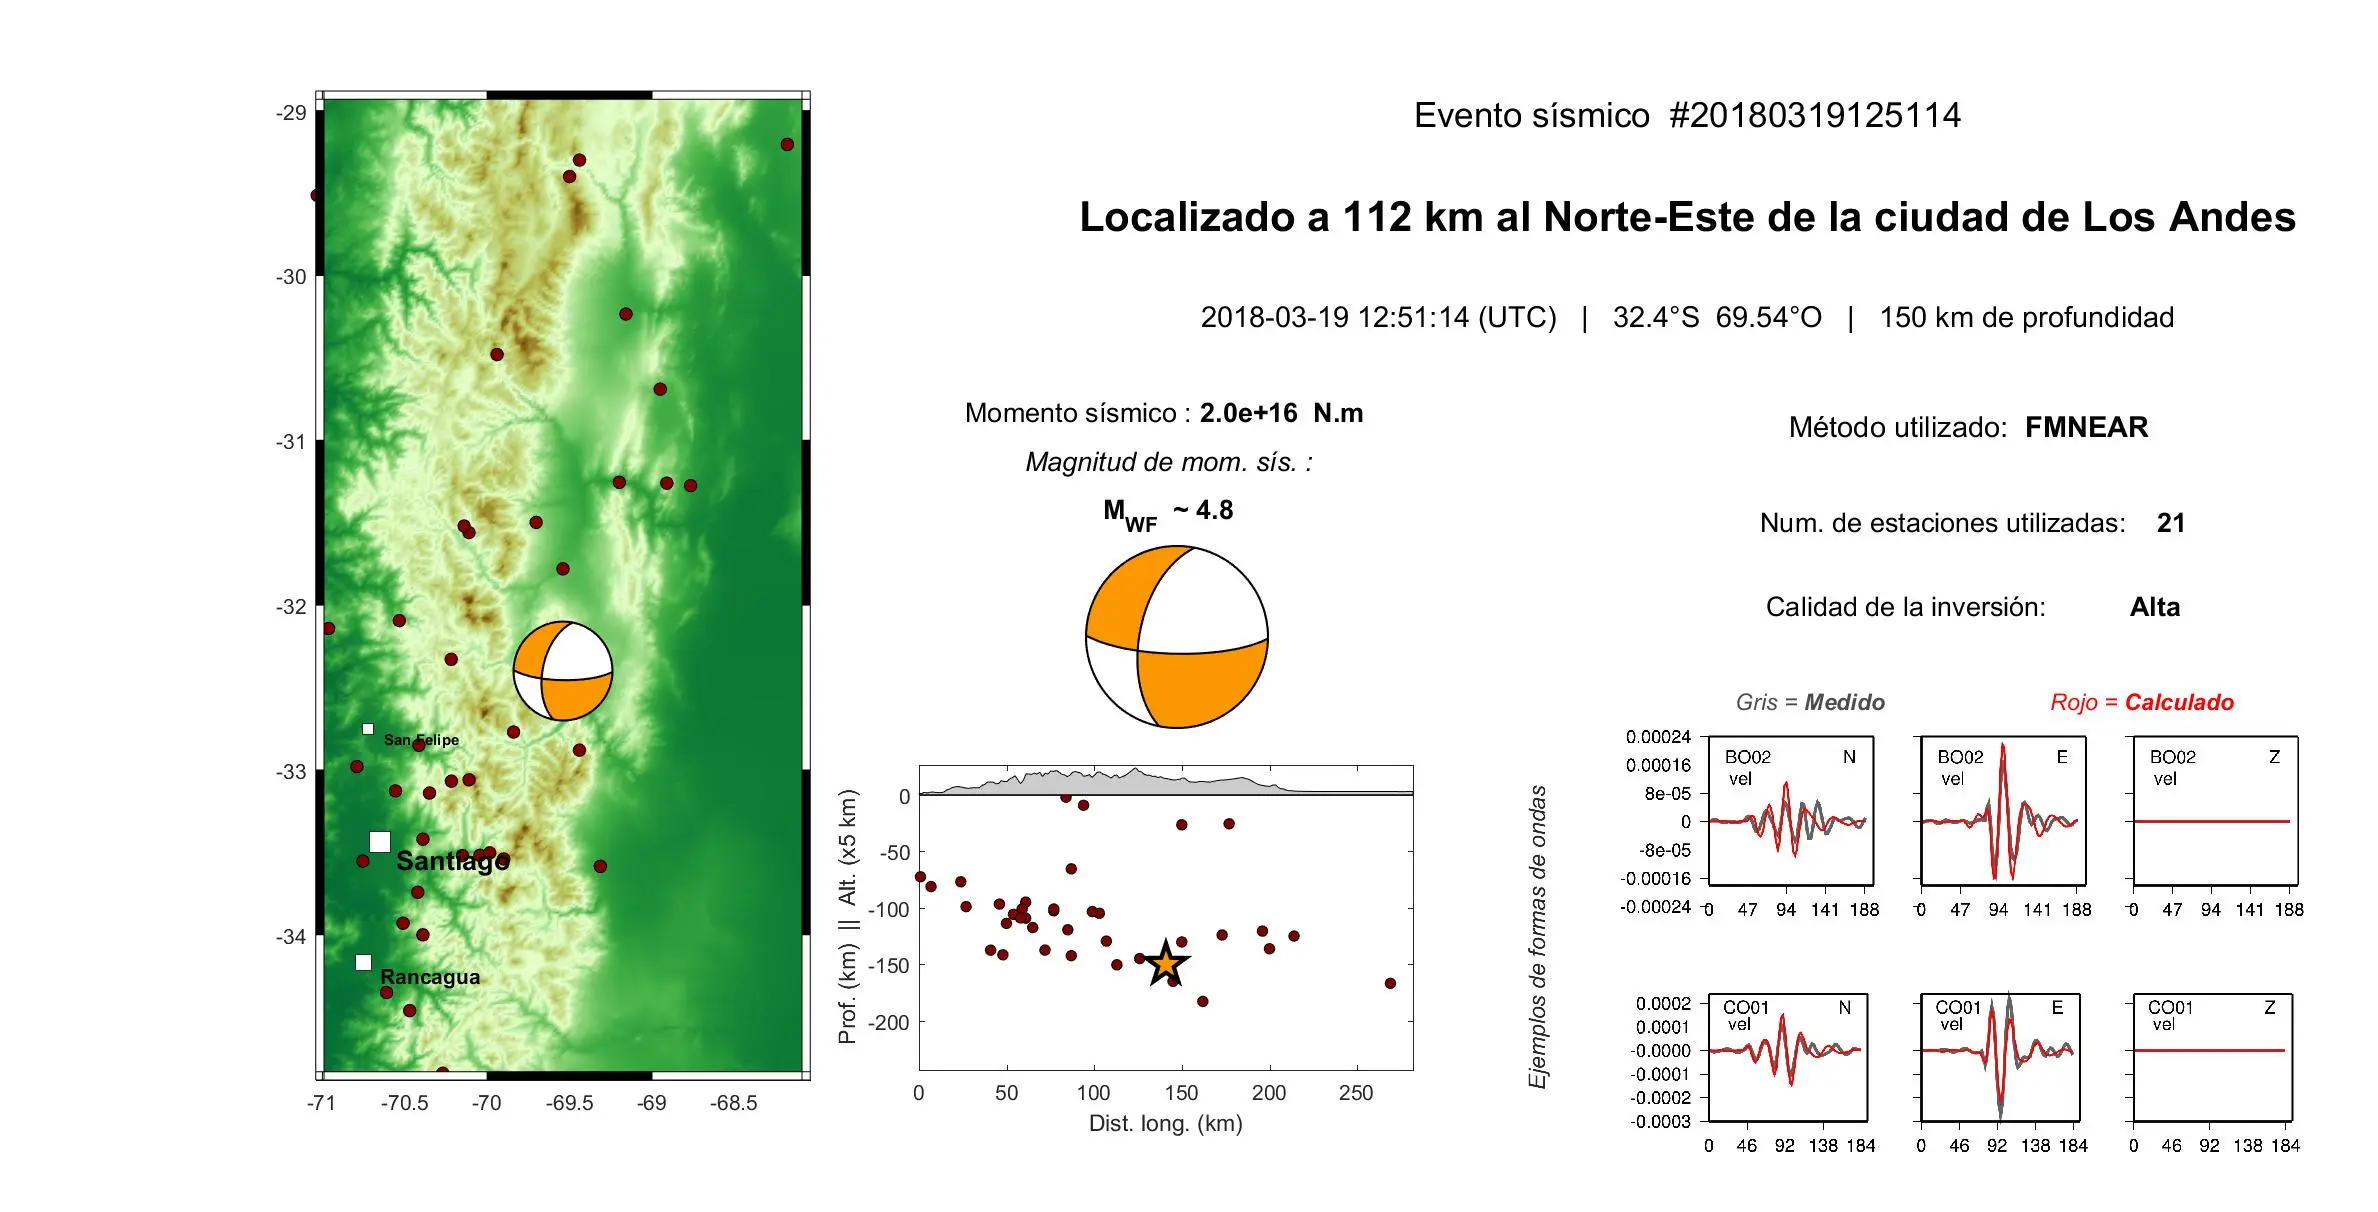Click the vertical 'Ejemplos de formas de ondas' label
Viewport: 2378px width, 1212px height.
(1538, 937)
